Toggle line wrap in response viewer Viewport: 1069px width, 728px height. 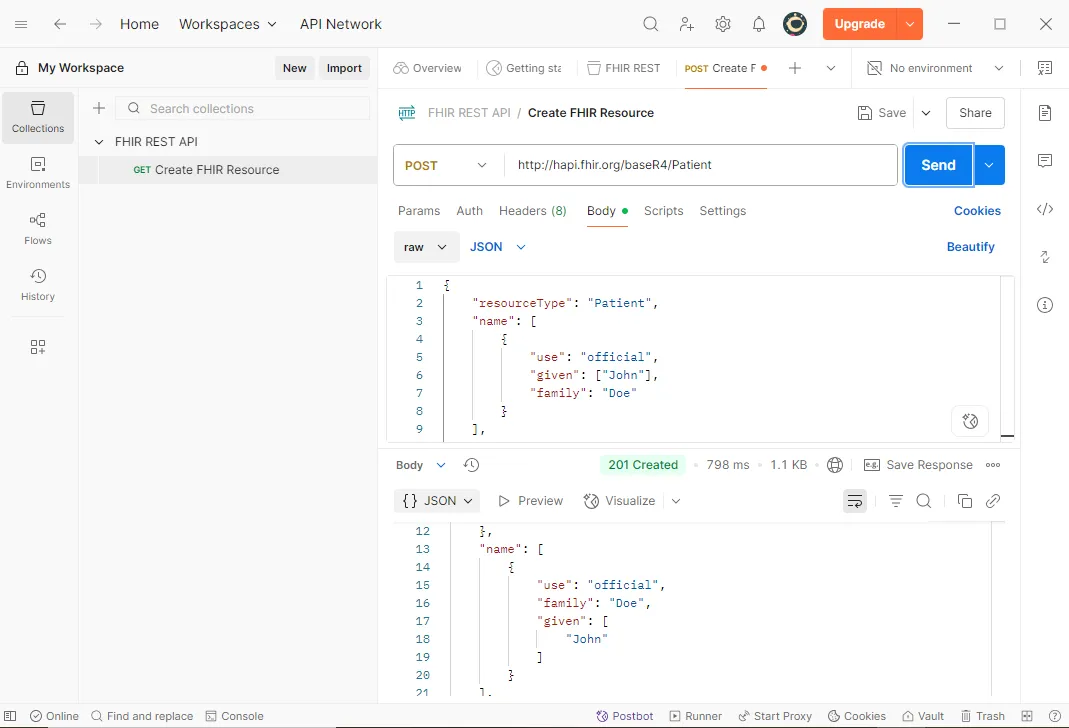[855, 501]
